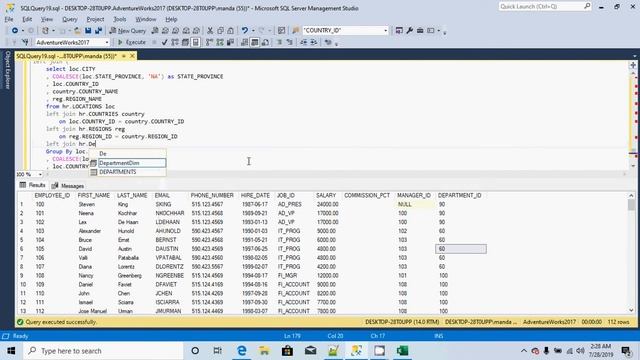Select the SQLQuery19.sql document tab
640x360 pixels.
pyautogui.click(x=67, y=56)
